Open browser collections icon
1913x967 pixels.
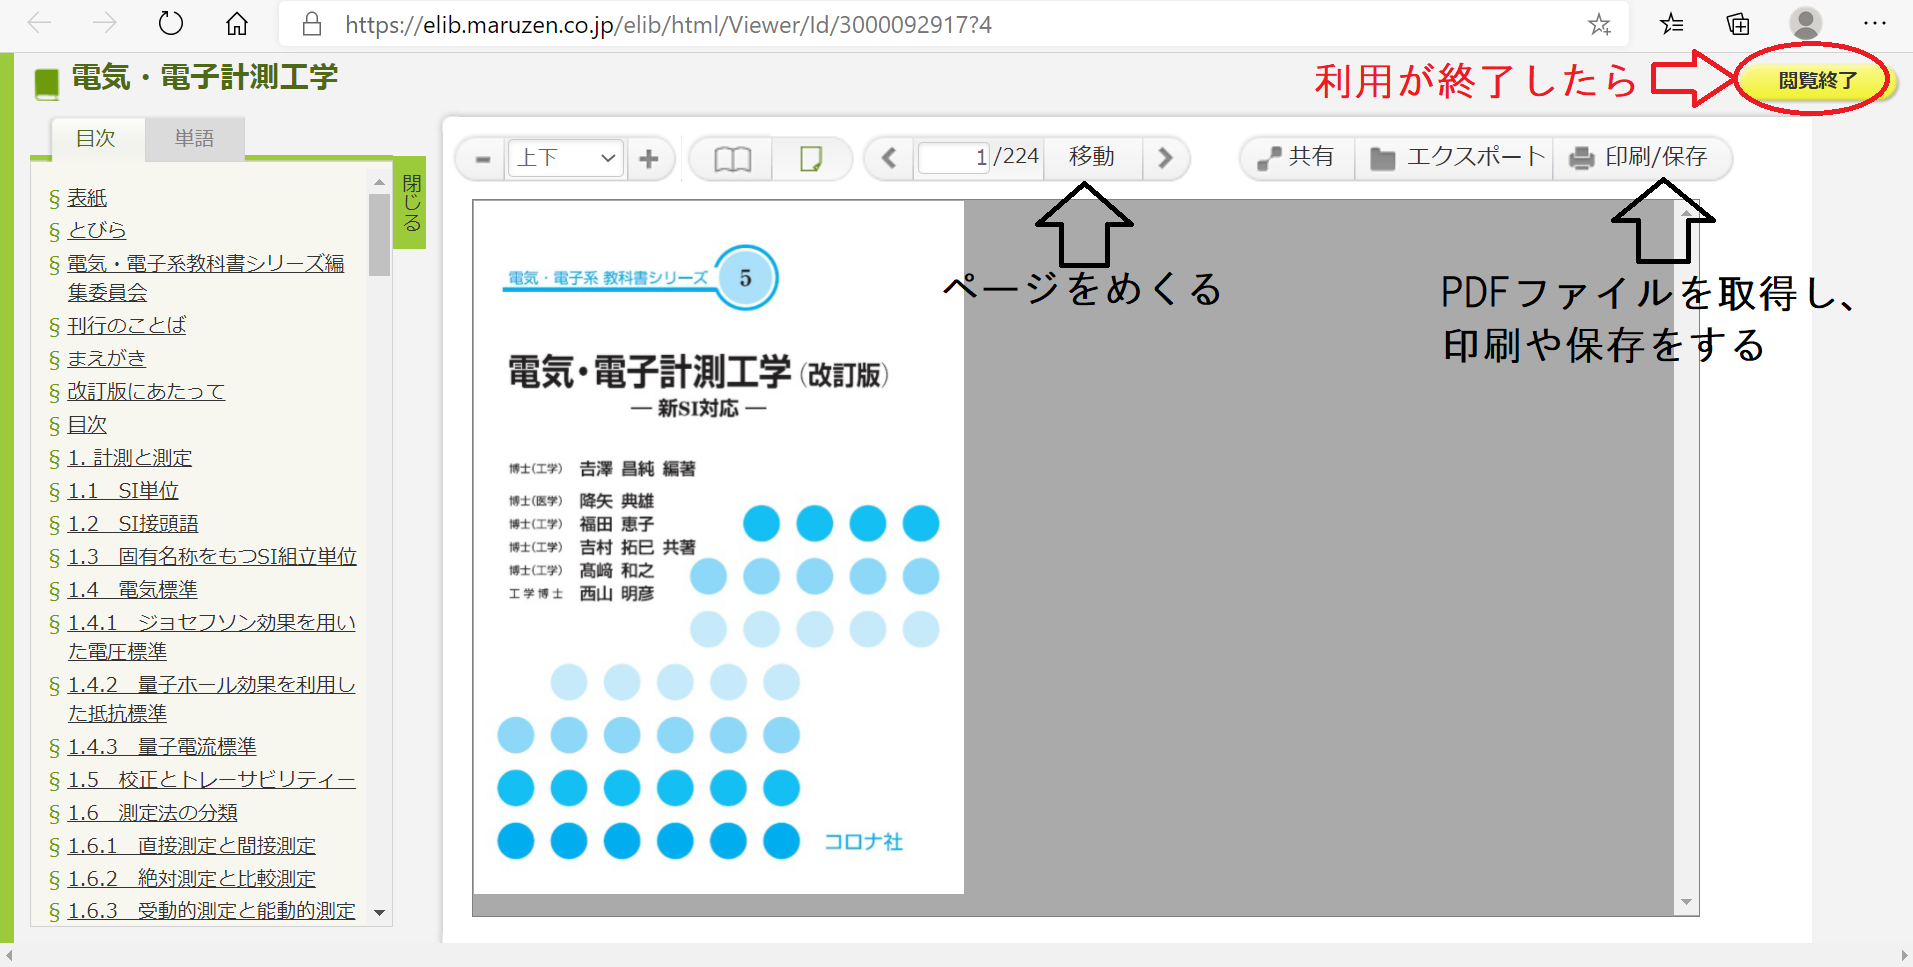coord(1738,24)
